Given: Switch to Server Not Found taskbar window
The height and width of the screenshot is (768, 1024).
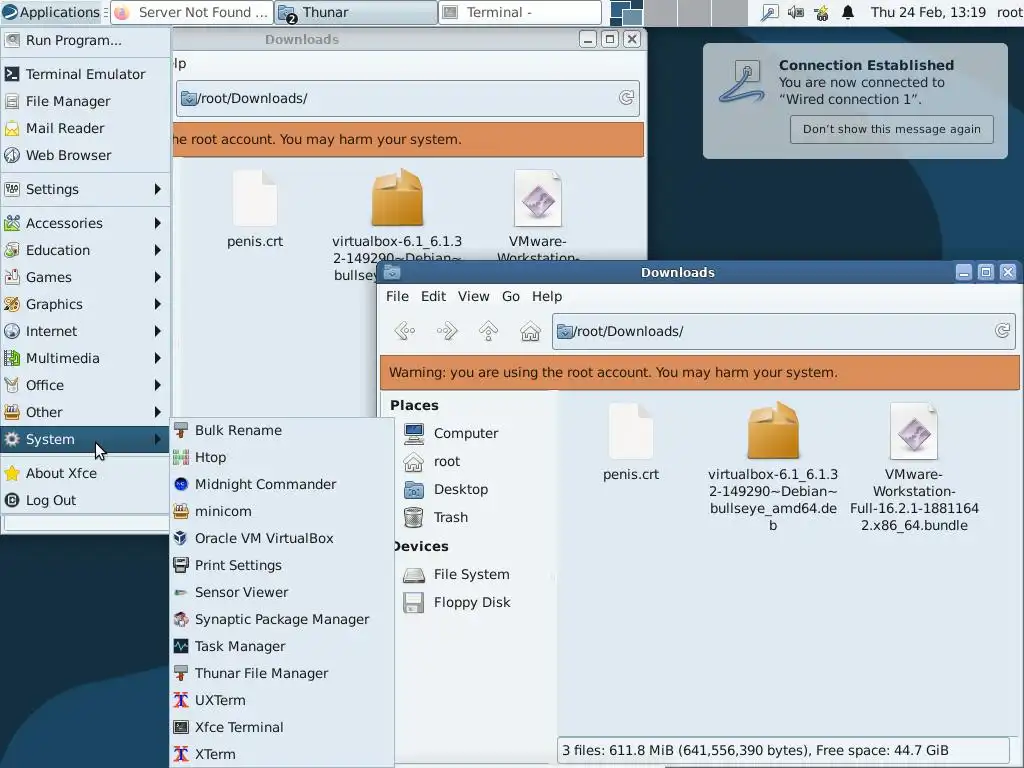Looking at the screenshot, I should click(192, 12).
